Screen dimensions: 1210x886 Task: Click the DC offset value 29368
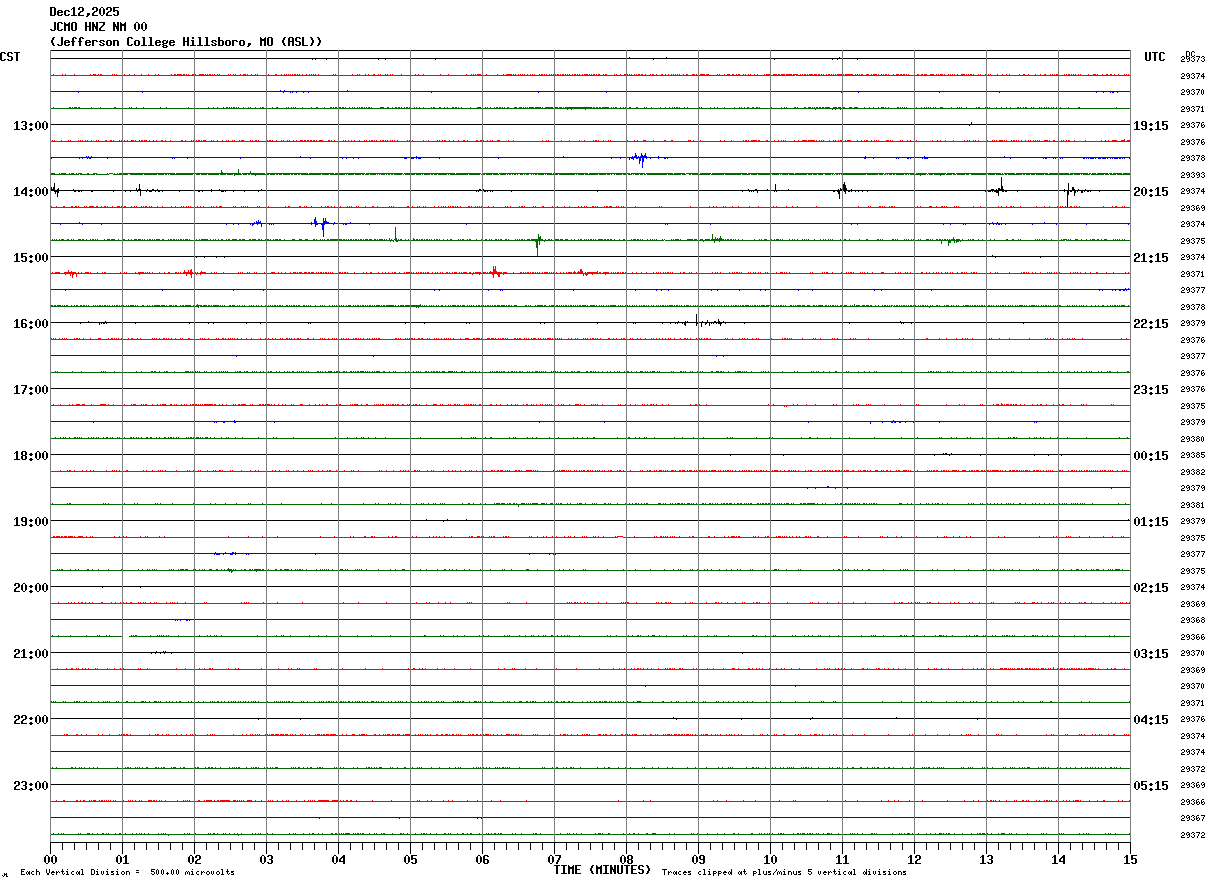pos(1192,620)
